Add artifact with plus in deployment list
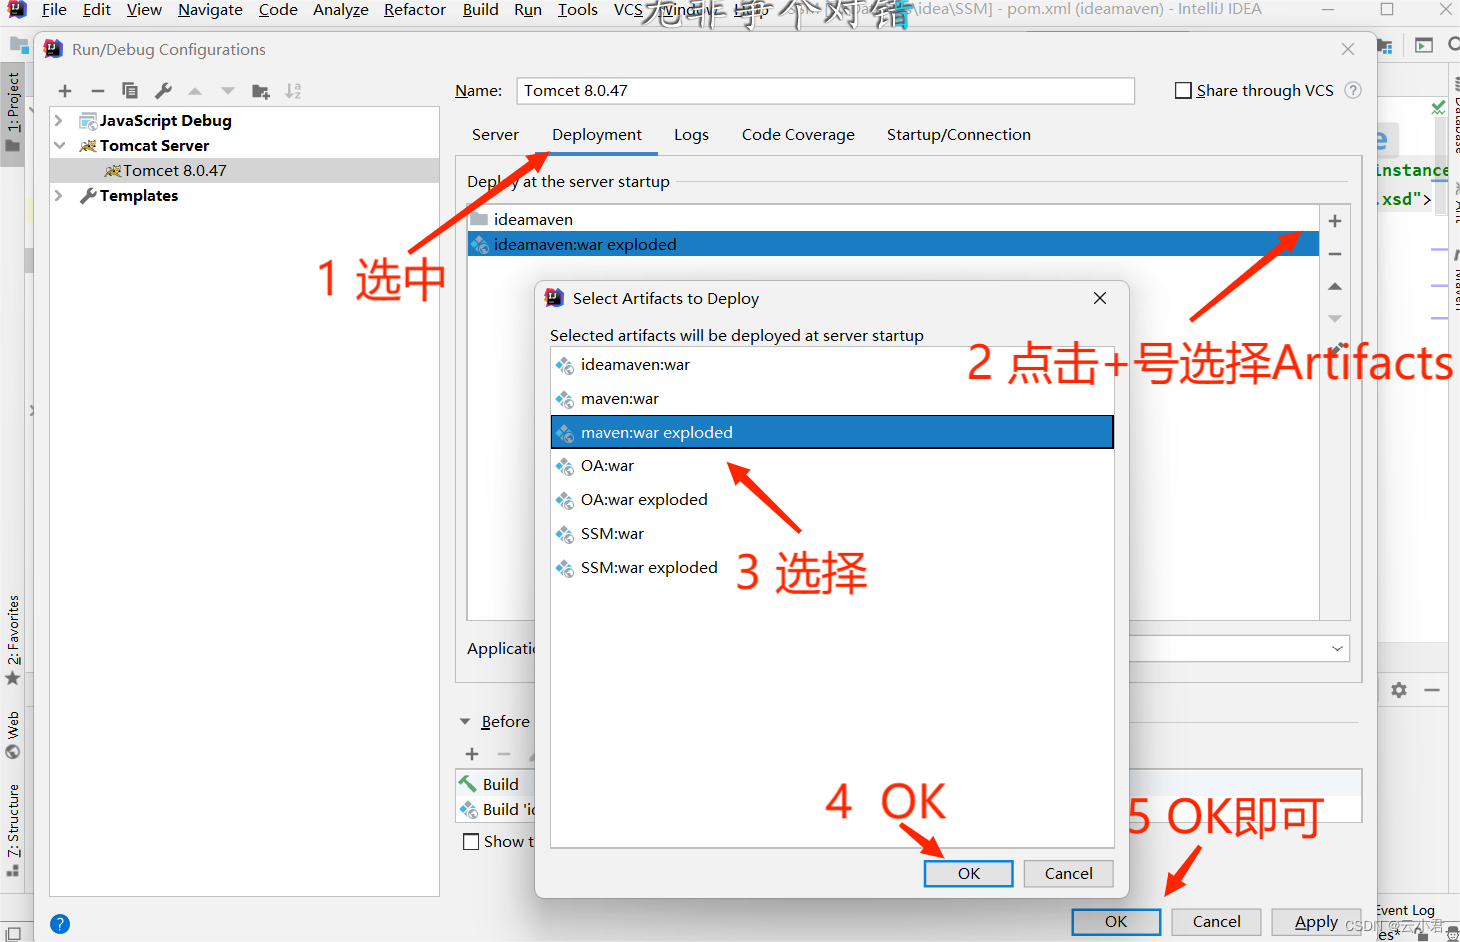 pos(1335,221)
